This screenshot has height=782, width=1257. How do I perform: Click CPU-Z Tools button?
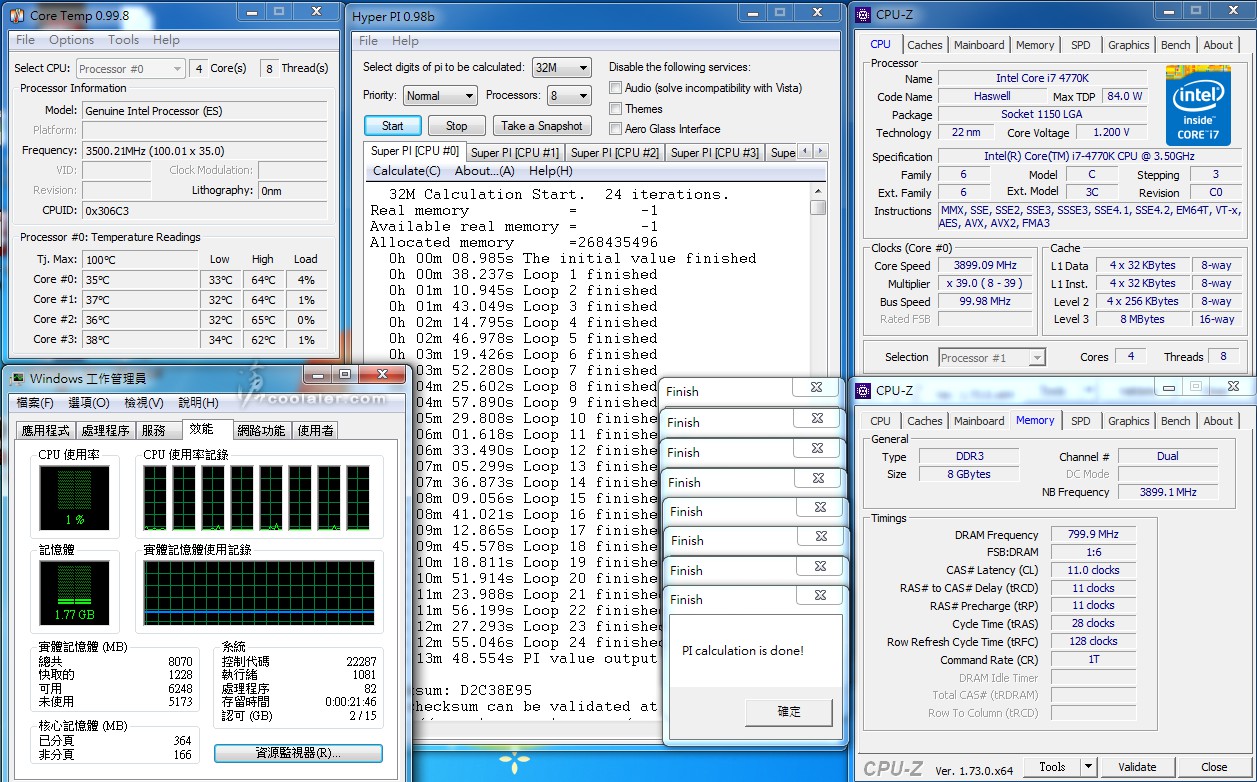(1052, 767)
